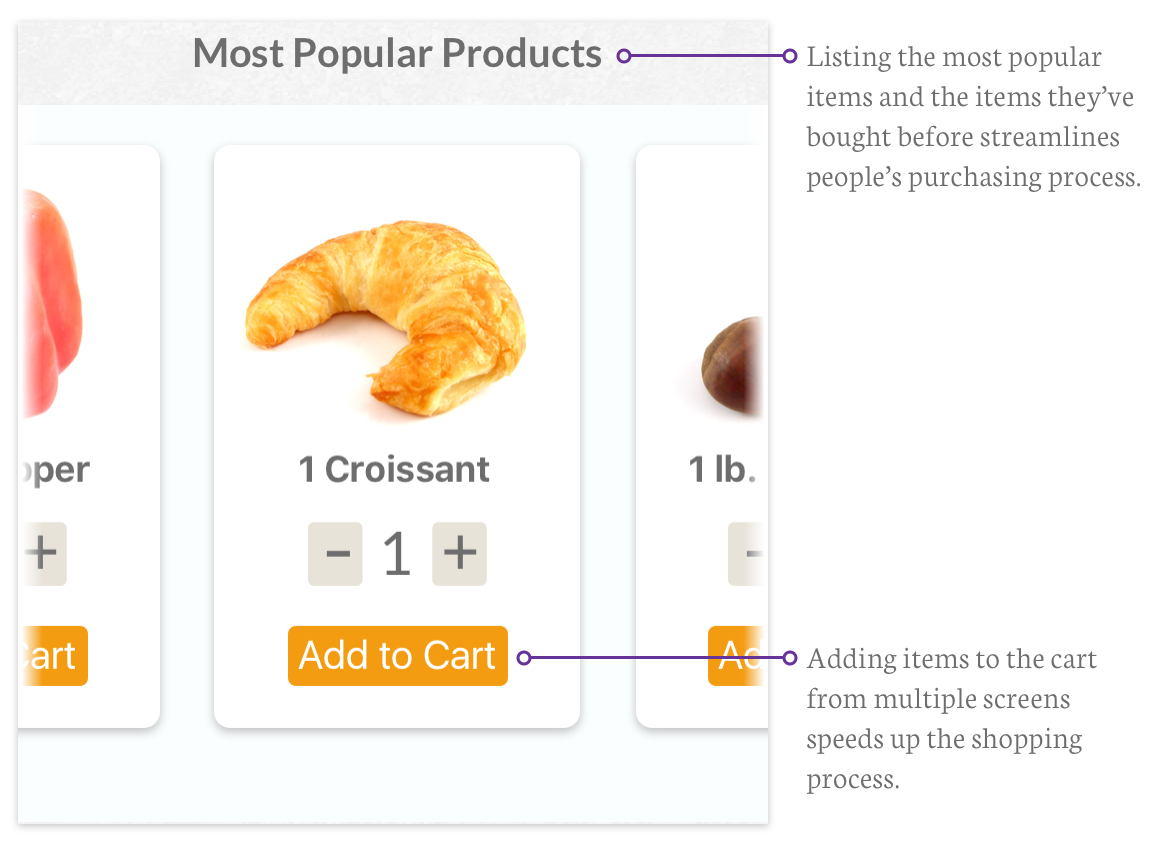Increase croissant quantity with the plus button
This screenshot has width=1160, height=842.
pyautogui.click(x=459, y=553)
